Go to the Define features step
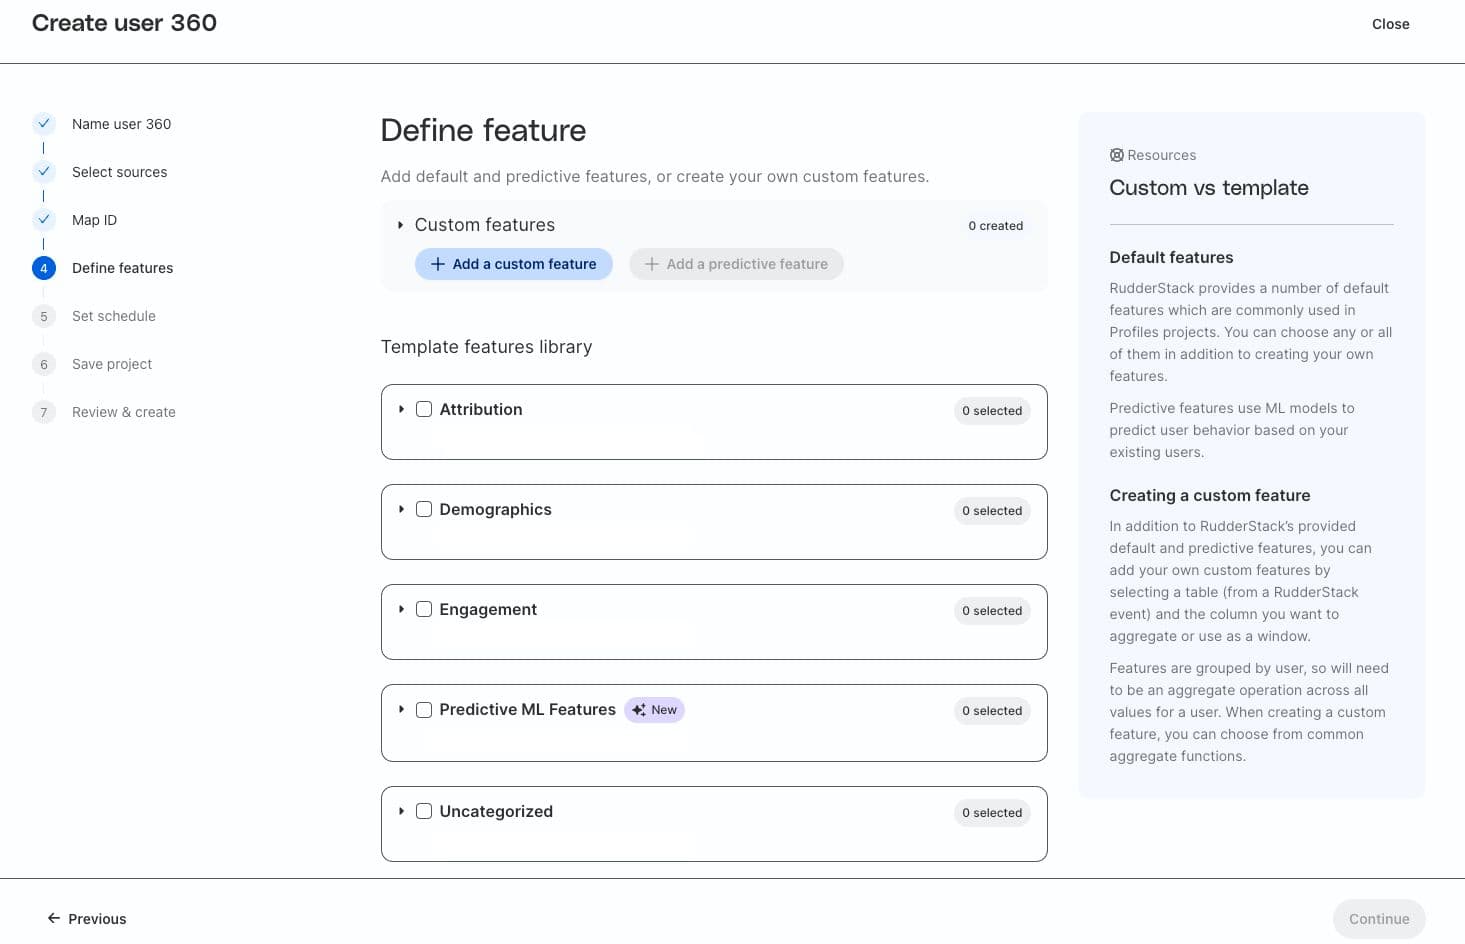 pyautogui.click(x=122, y=268)
